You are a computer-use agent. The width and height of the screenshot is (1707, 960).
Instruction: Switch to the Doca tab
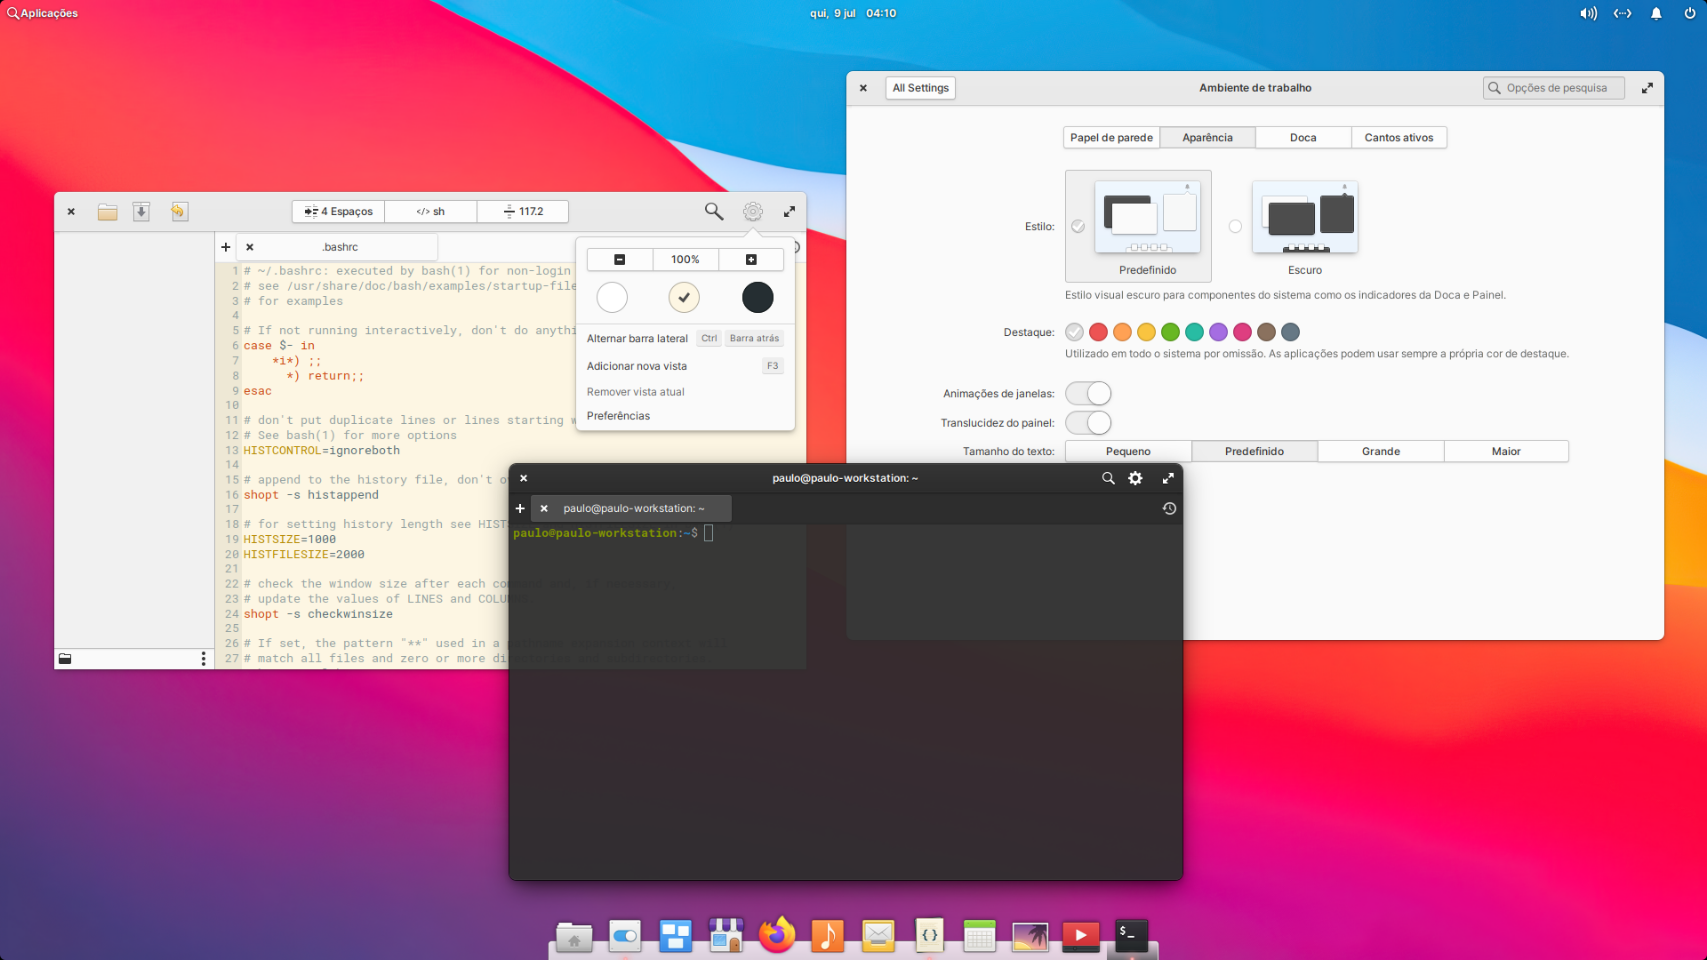pos(1302,138)
